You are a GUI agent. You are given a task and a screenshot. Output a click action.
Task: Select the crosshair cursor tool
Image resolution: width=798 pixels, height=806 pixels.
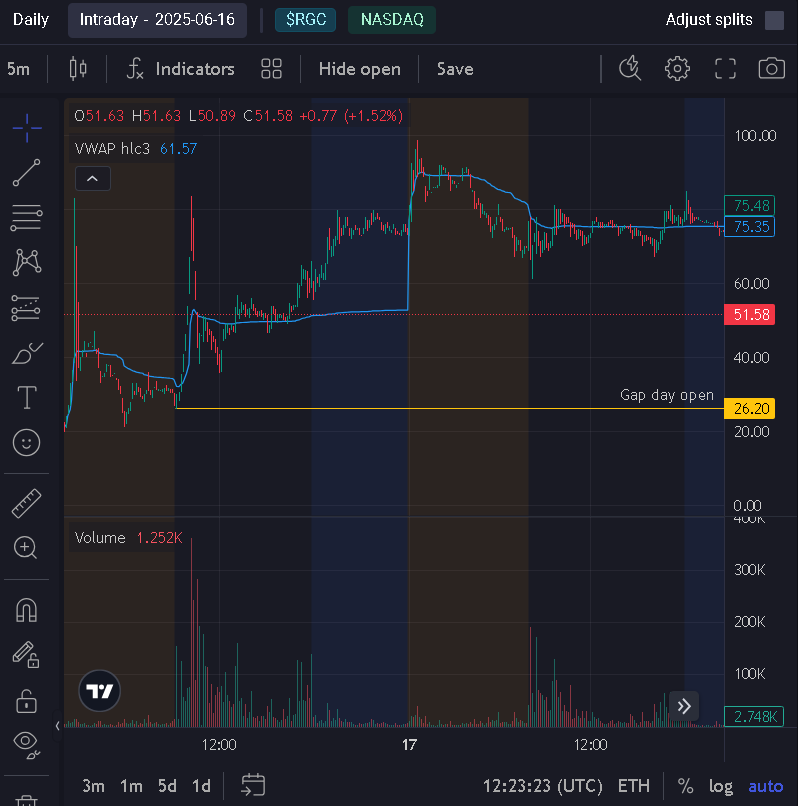tap(27, 127)
